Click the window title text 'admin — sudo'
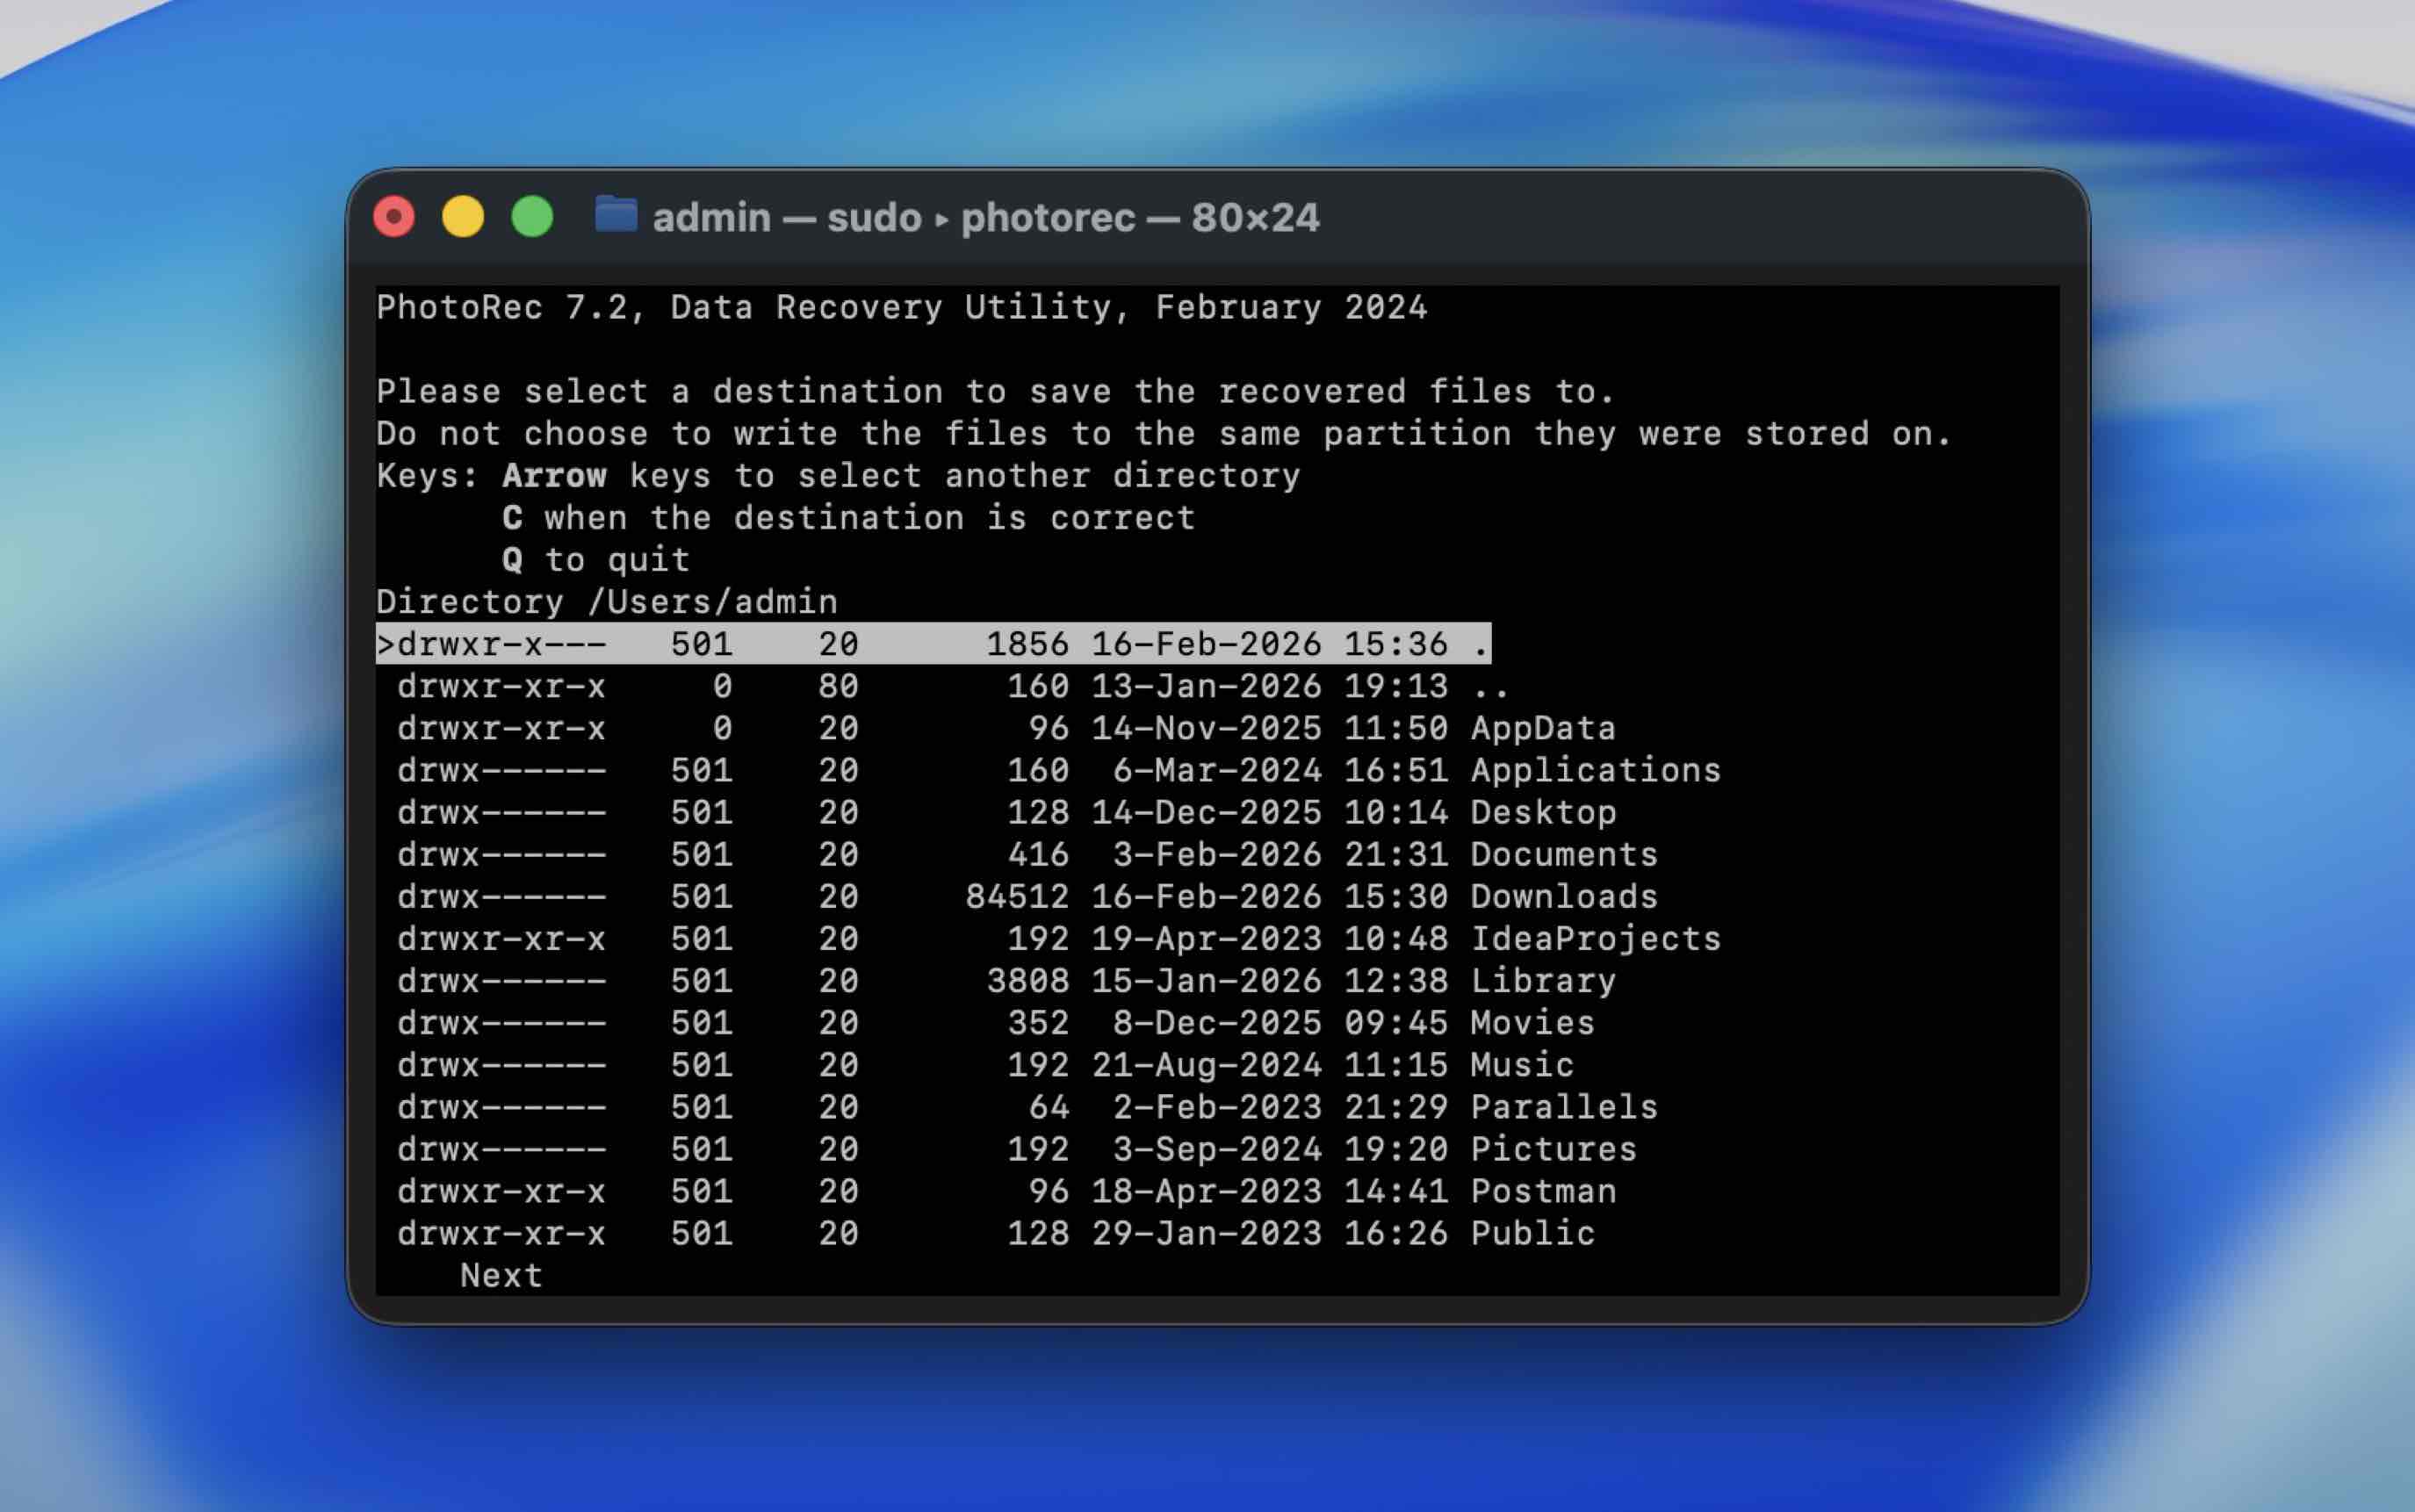Viewport: 2415px width, 1512px height. pyautogui.click(x=786, y=217)
